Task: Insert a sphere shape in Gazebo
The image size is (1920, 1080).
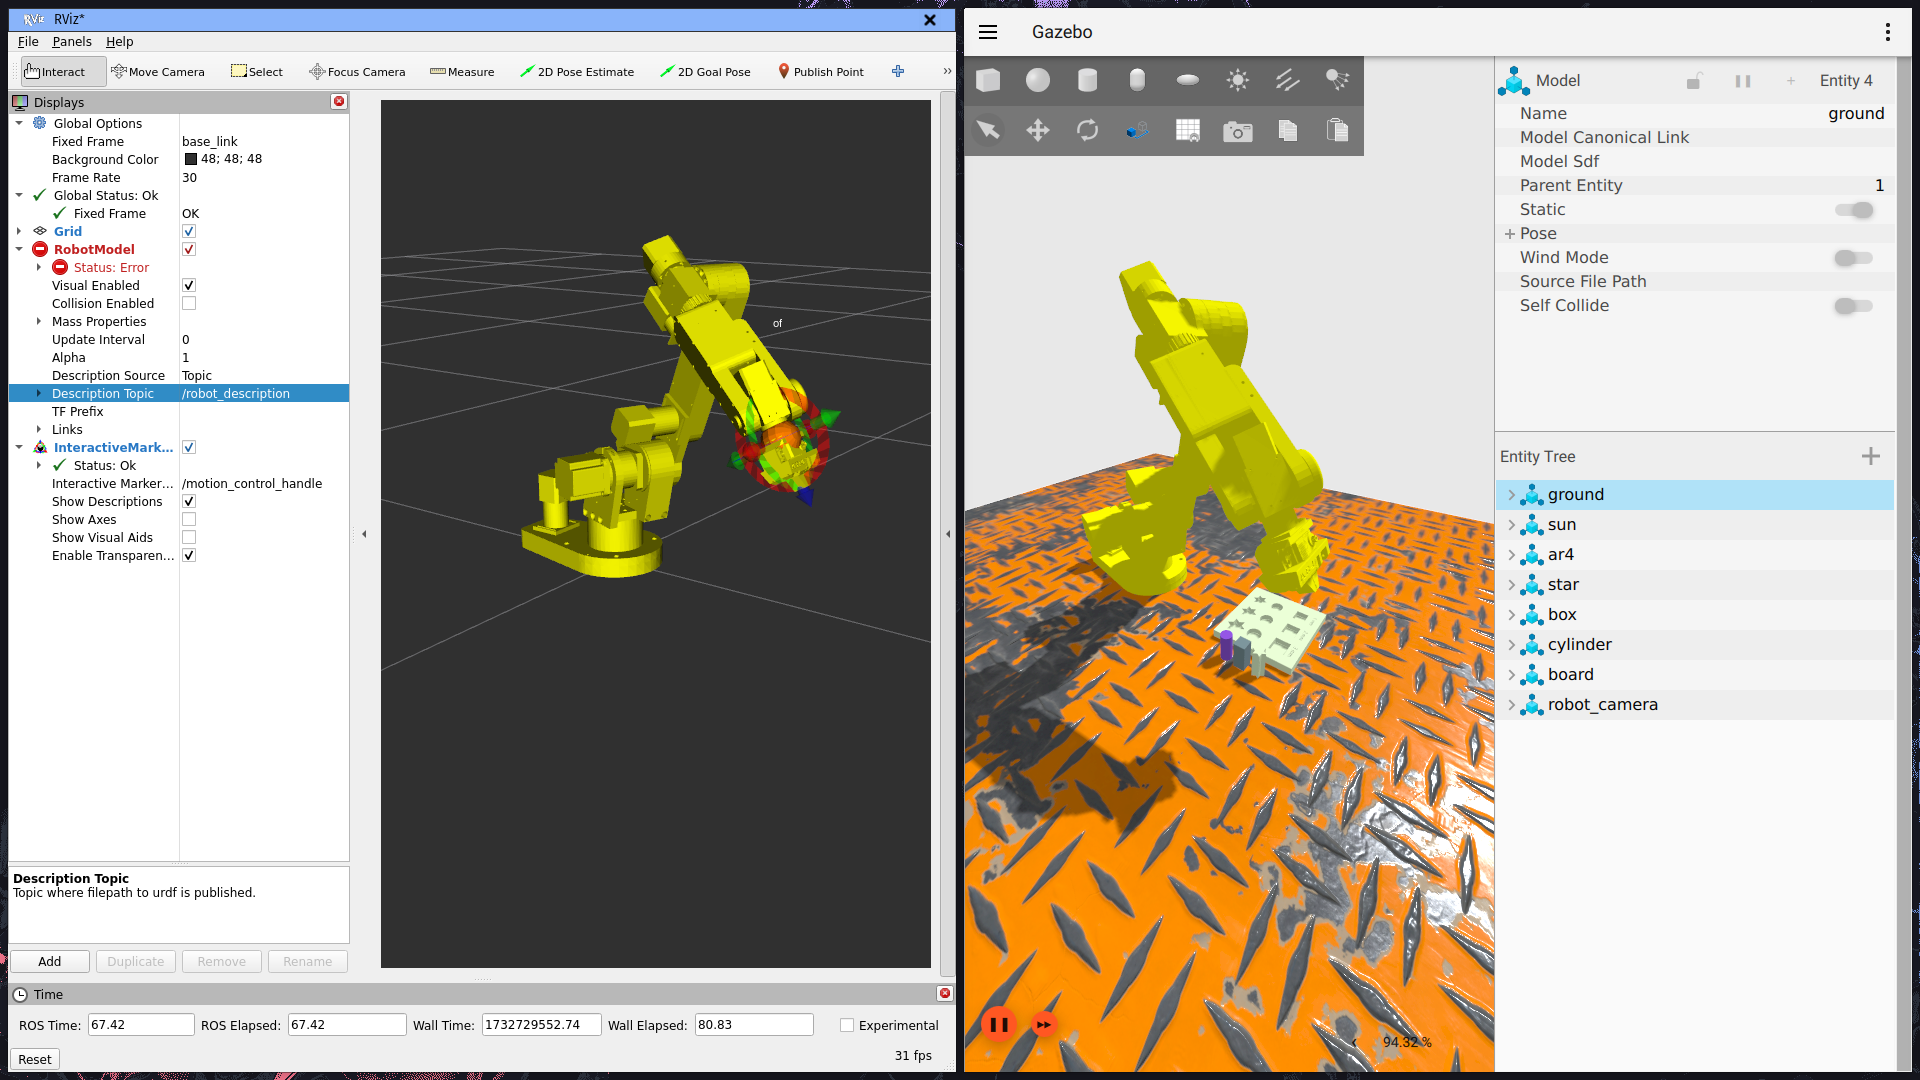Action: (x=1038, y=80)
